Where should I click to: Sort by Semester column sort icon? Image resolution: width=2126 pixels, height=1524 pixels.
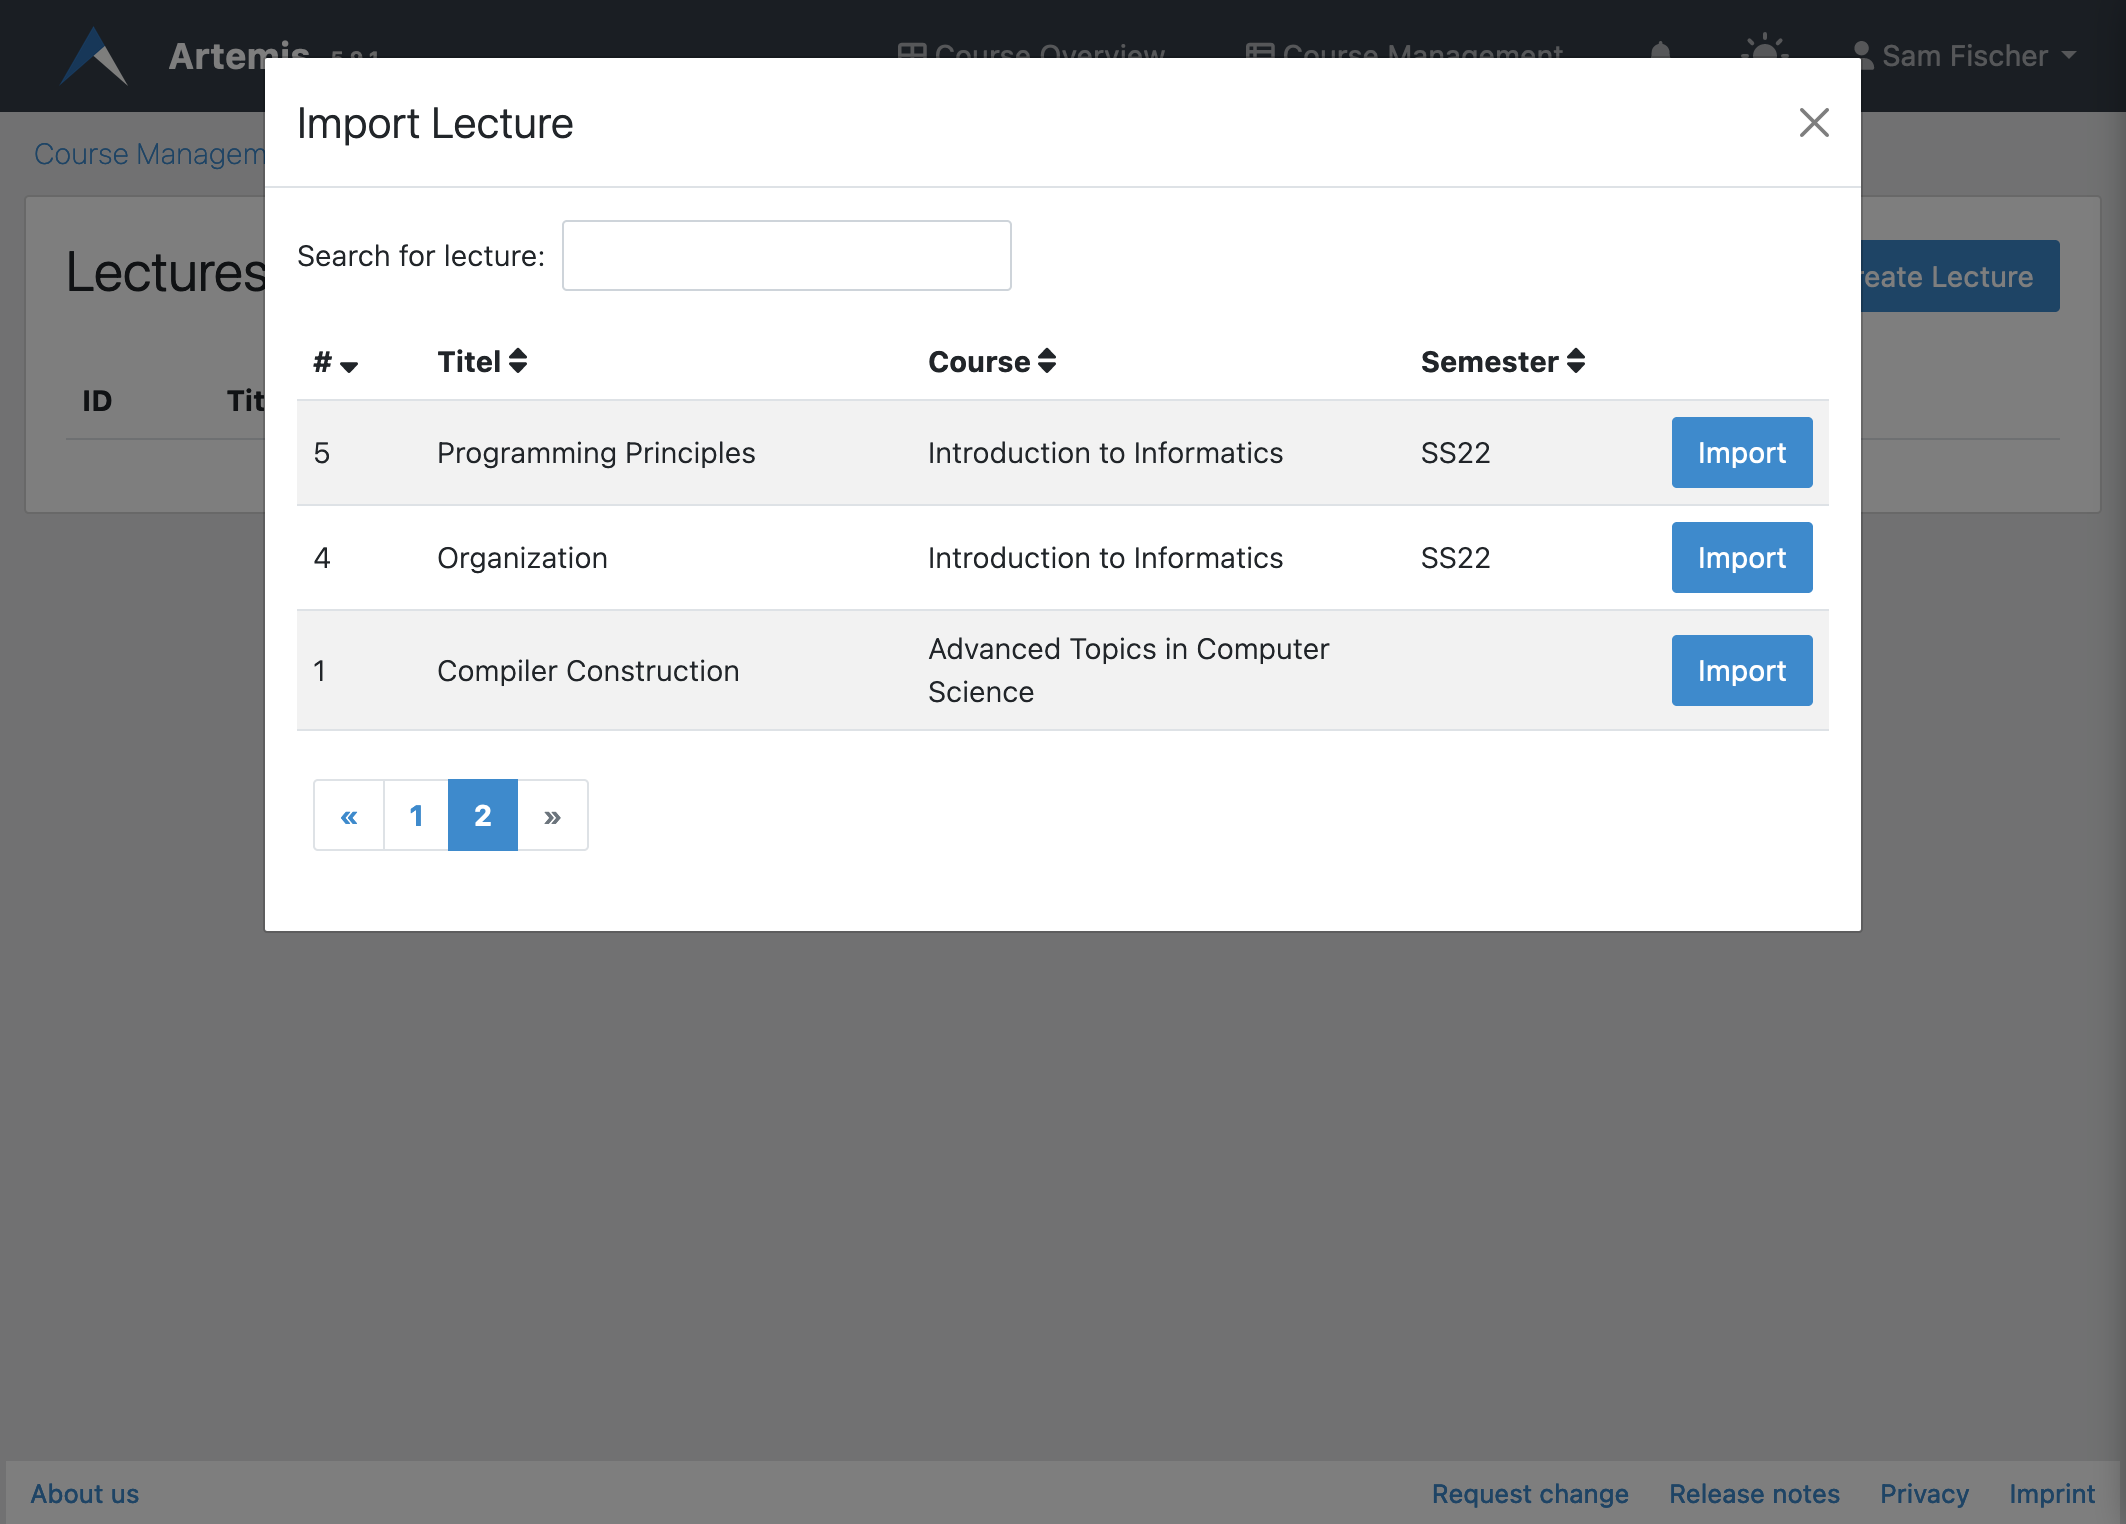[1576, 361]
